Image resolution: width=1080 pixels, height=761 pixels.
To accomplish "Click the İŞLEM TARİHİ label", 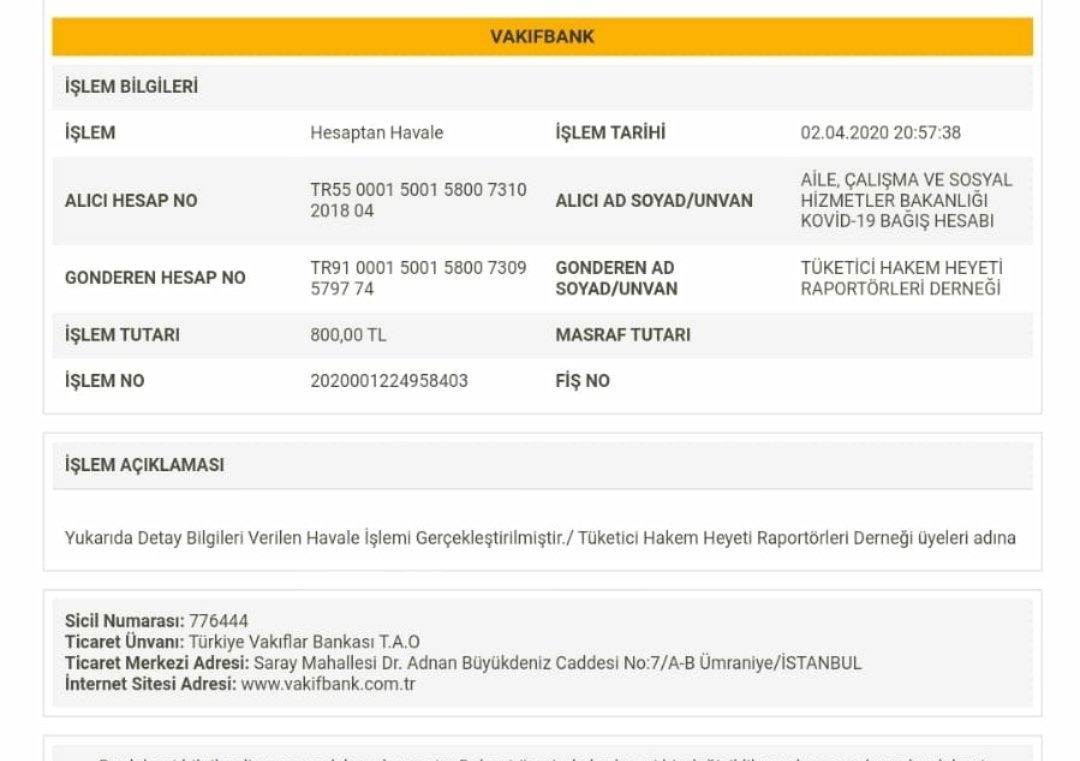I will [x=610, y=133].
